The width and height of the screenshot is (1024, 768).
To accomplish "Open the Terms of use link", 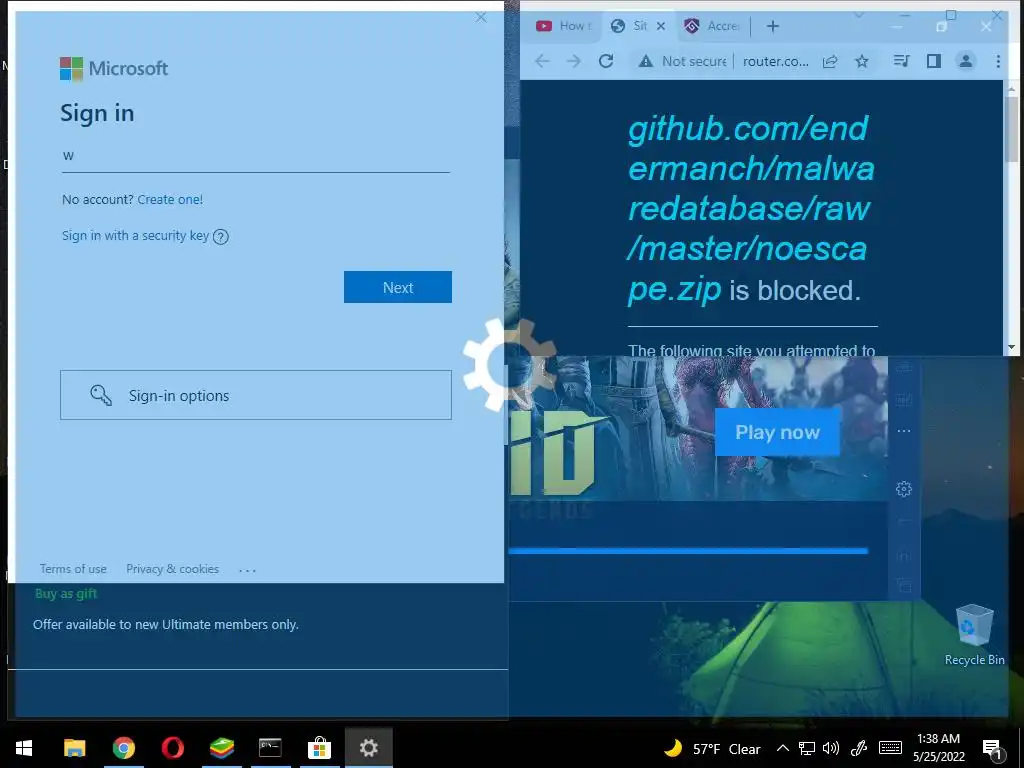I will tap(72, 569).
